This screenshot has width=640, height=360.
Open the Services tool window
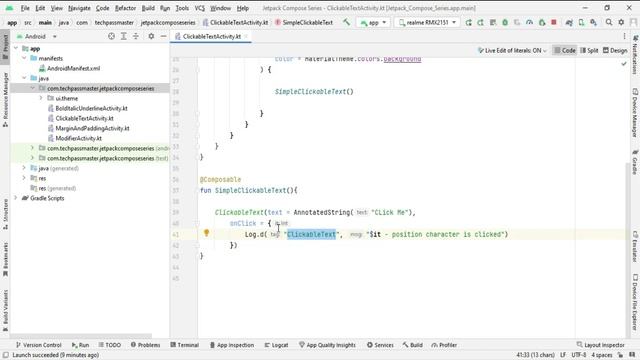[380, 345]
